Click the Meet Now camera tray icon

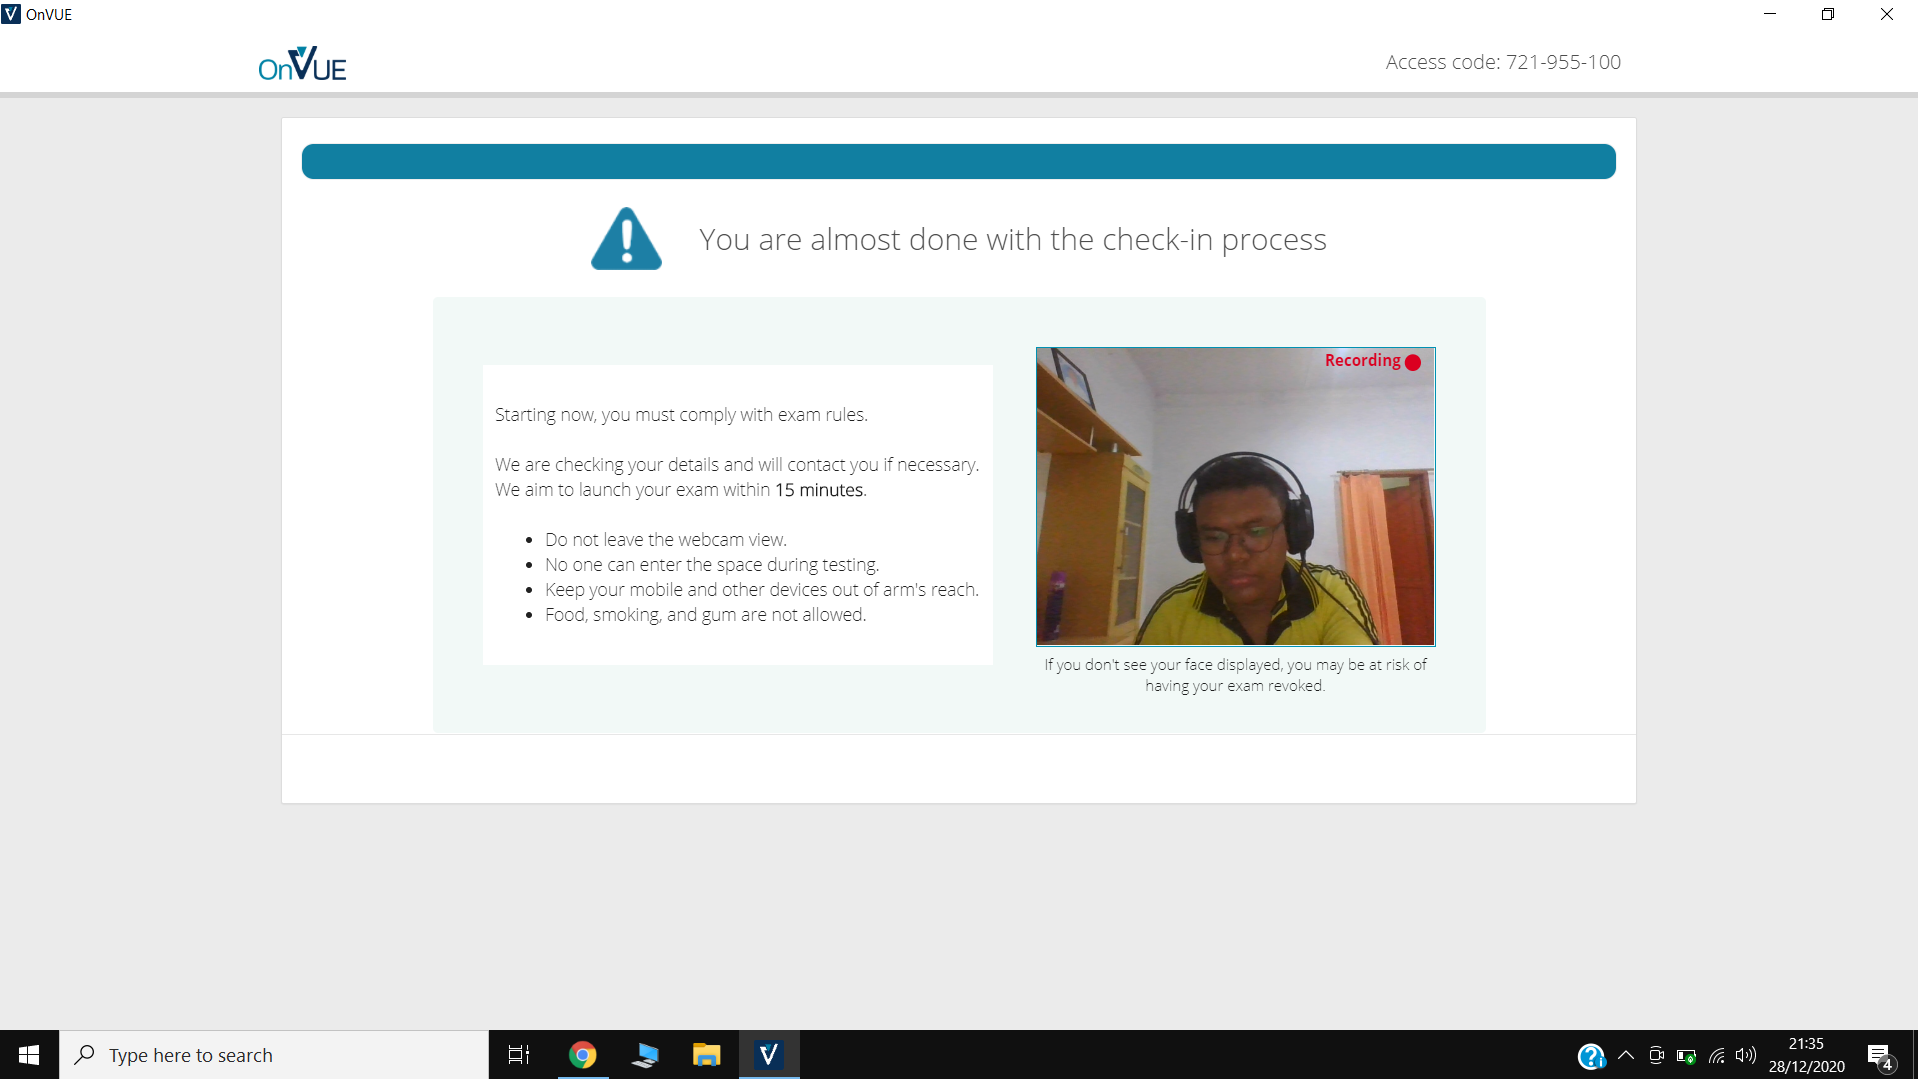[1656, 1055]
